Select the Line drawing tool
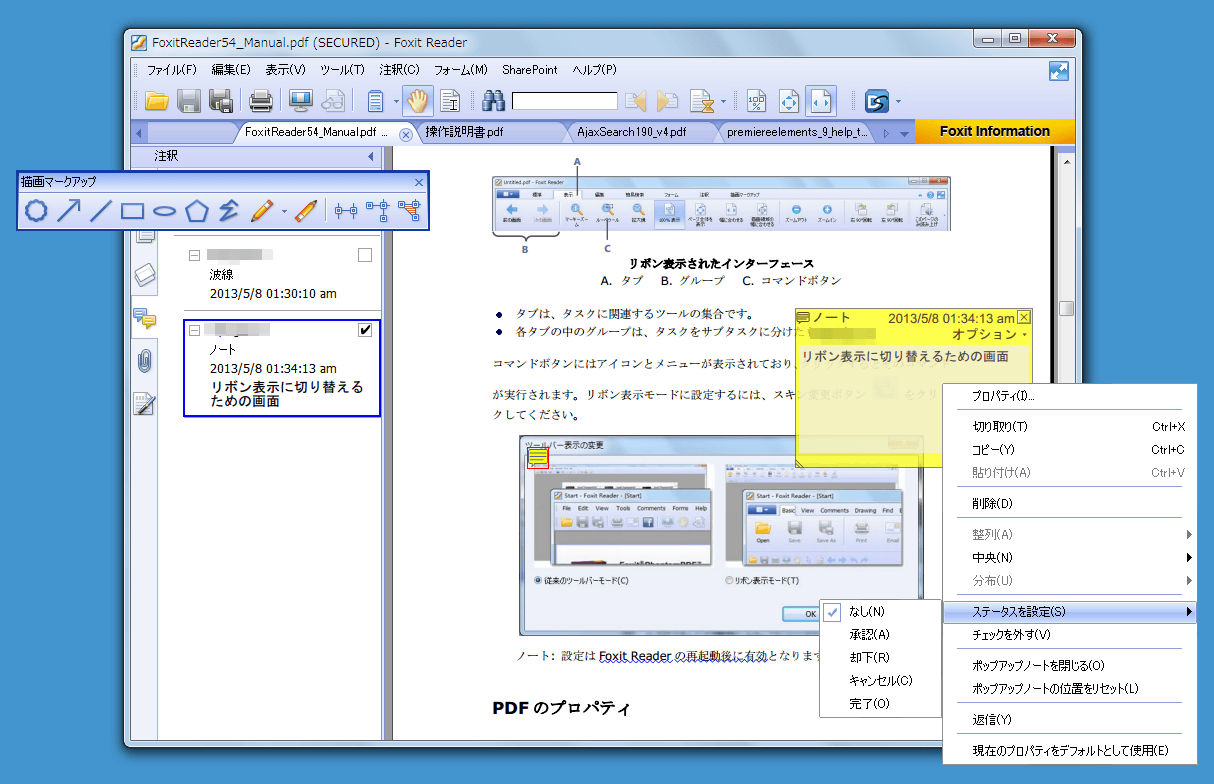The image size is (1214, 784). 101,211
